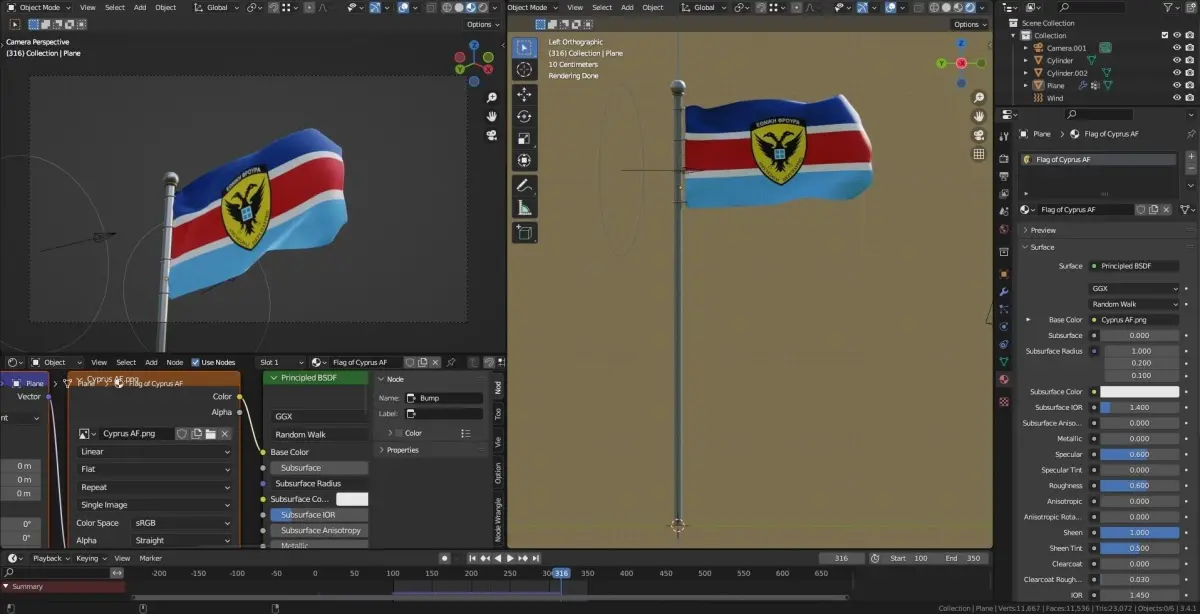Add material slot with plus button

coord(1190,158)
